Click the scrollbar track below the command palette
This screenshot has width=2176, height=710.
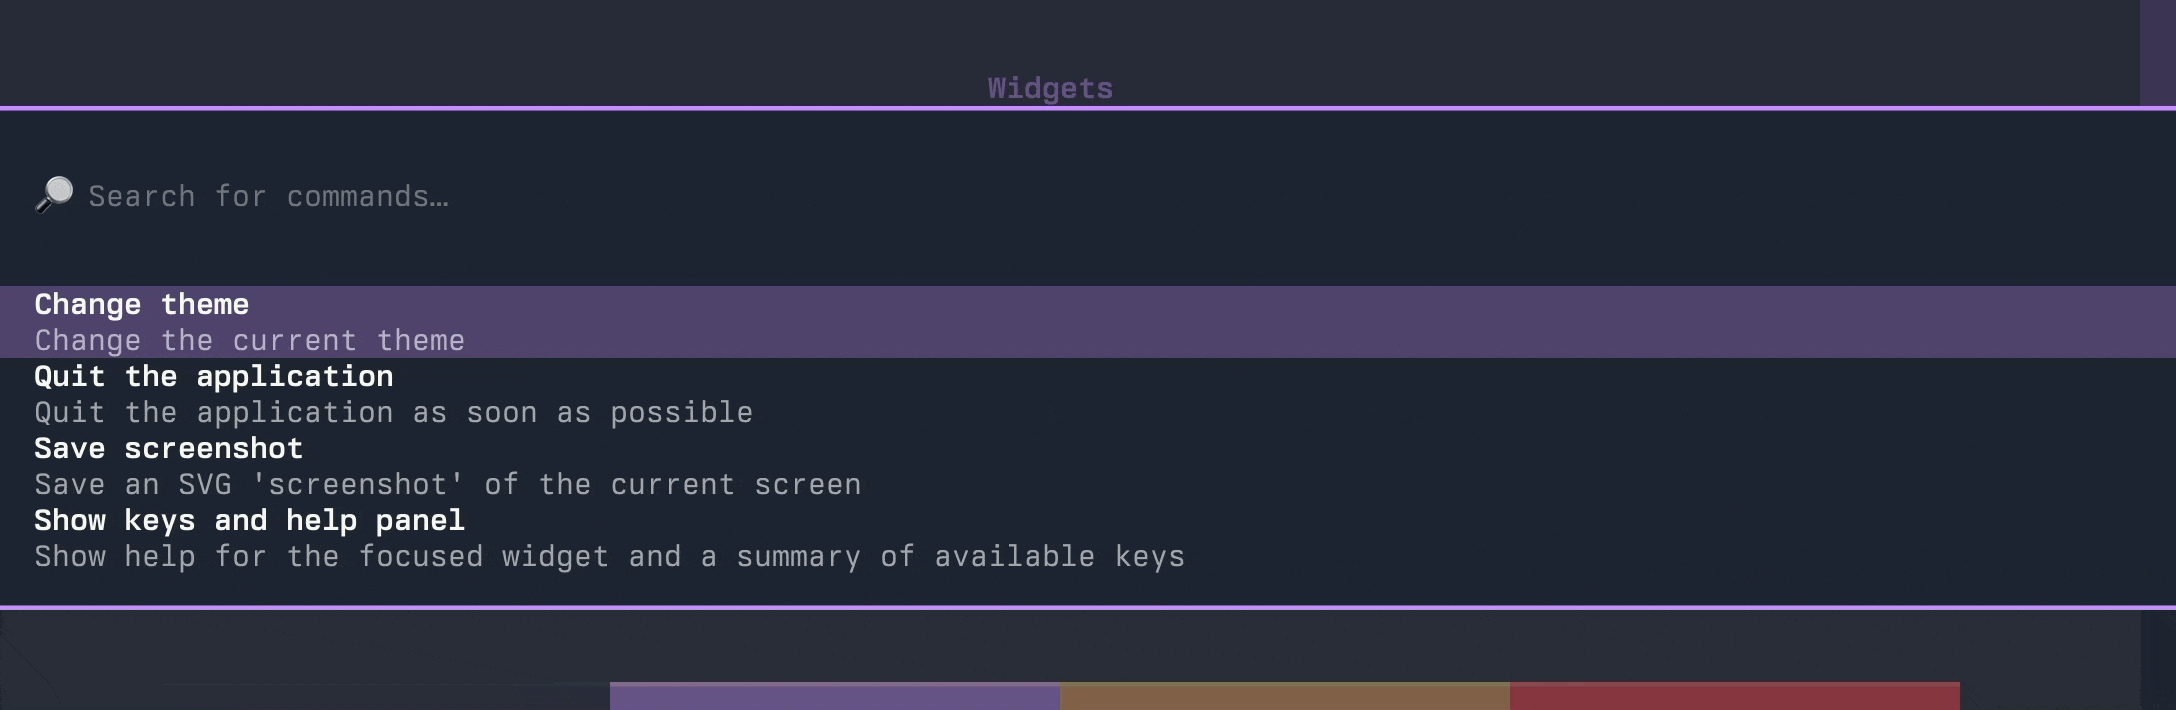point(2157,660)
